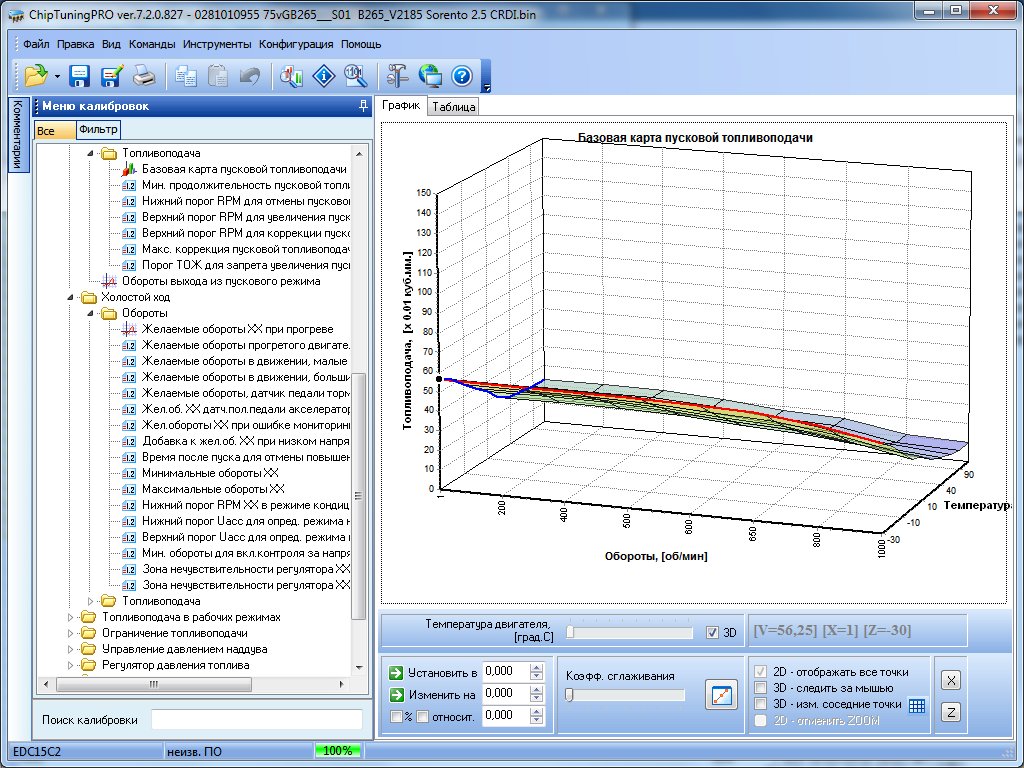Click the 'Фильтр' button in calibration menu
Screen dimensions: 1024x768
coord(98,130)
